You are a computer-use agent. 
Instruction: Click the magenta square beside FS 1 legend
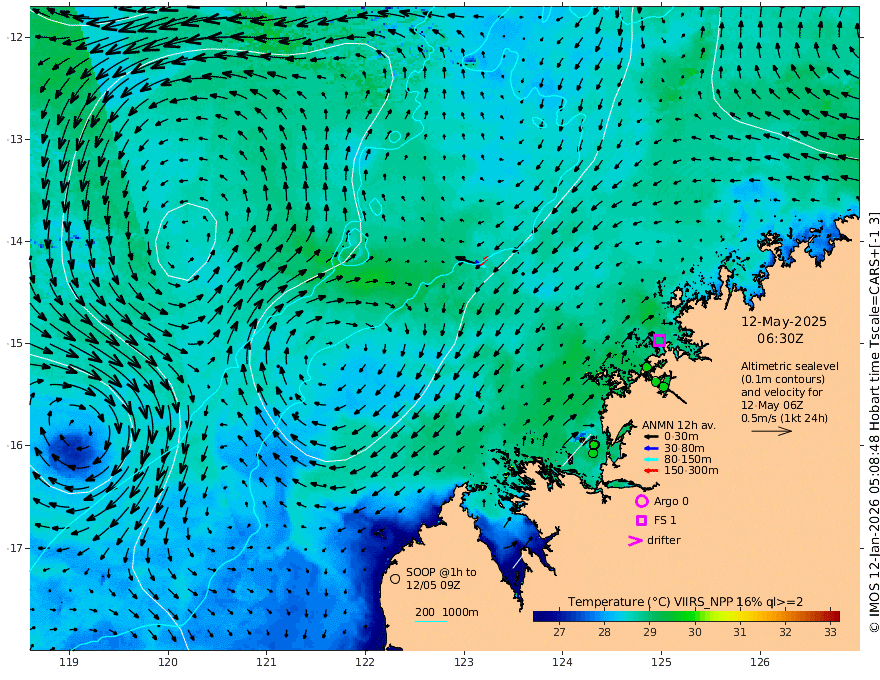point(641,521)
